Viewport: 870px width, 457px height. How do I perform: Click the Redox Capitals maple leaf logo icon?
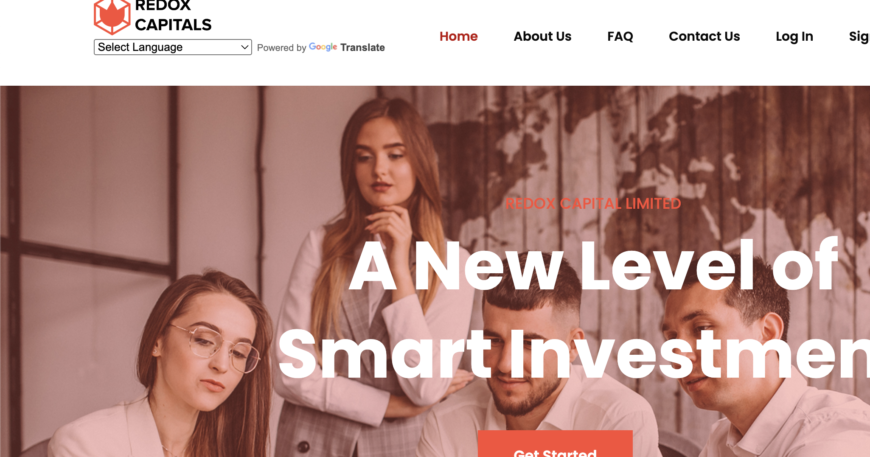pos(112,17)
